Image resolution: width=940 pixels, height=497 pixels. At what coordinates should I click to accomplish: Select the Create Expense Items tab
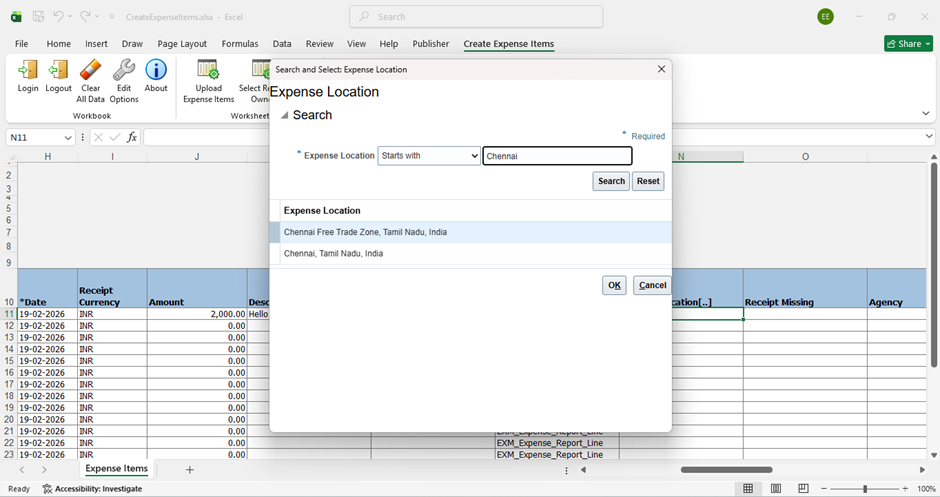(x=508, y=44)
